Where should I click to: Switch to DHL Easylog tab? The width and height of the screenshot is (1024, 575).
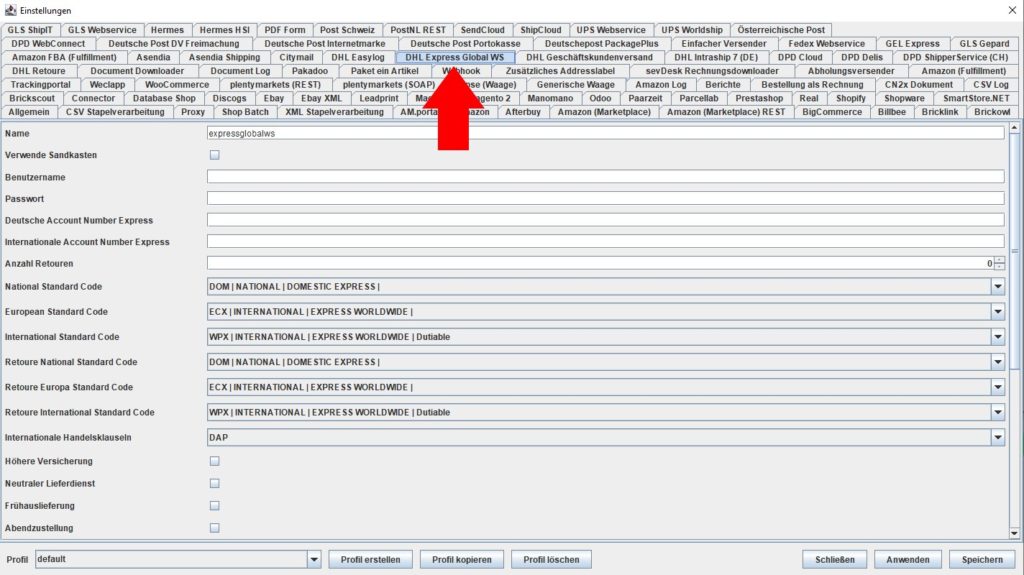tap(358, 58)
